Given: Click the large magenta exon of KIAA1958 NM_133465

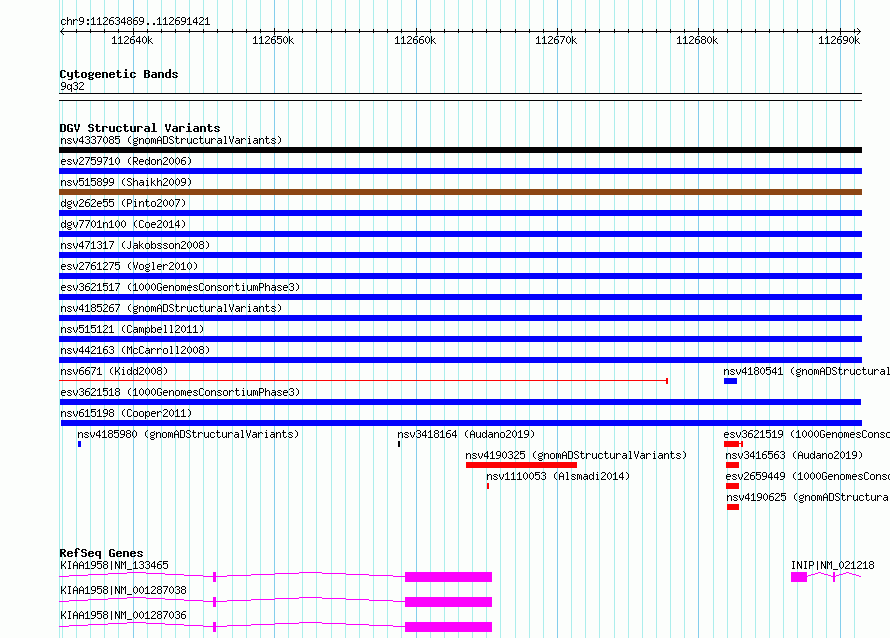Looking at the screenshot, I should [x=448, y=577].
